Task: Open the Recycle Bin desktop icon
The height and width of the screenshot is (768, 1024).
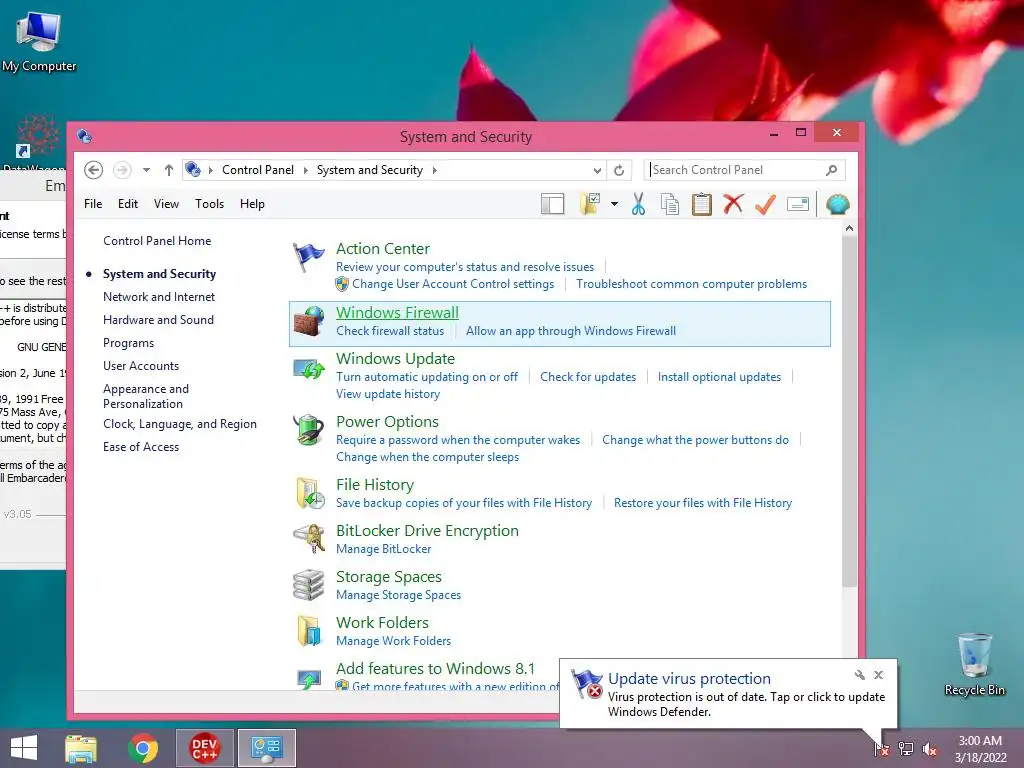Action: click(x=974, y=664)
